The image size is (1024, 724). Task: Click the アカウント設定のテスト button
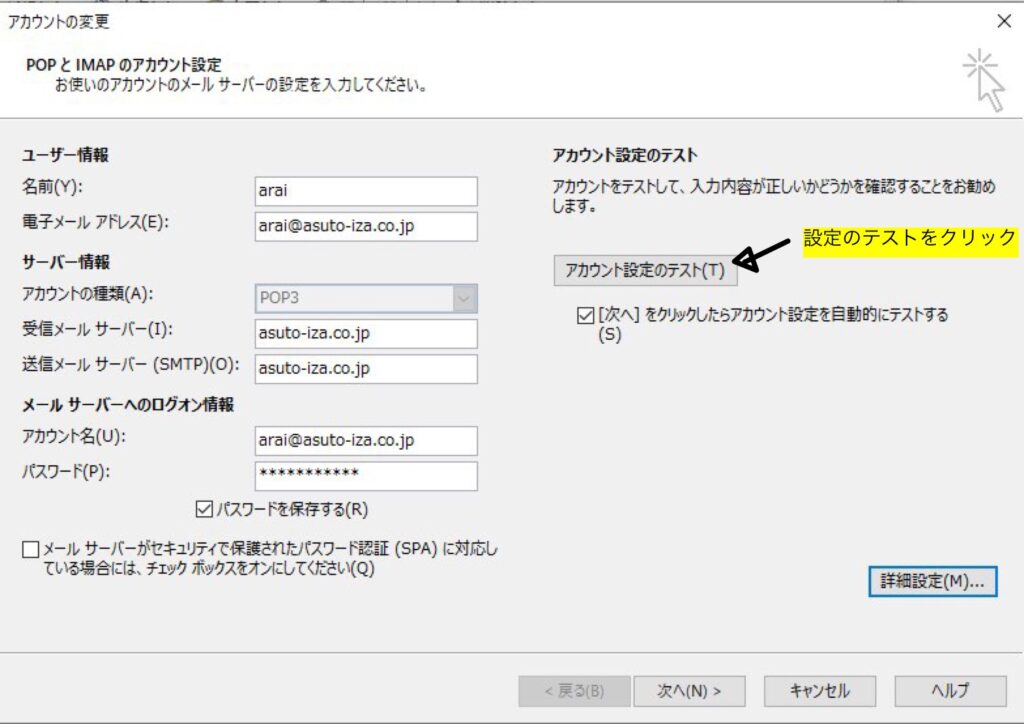(x=645, y=270)
